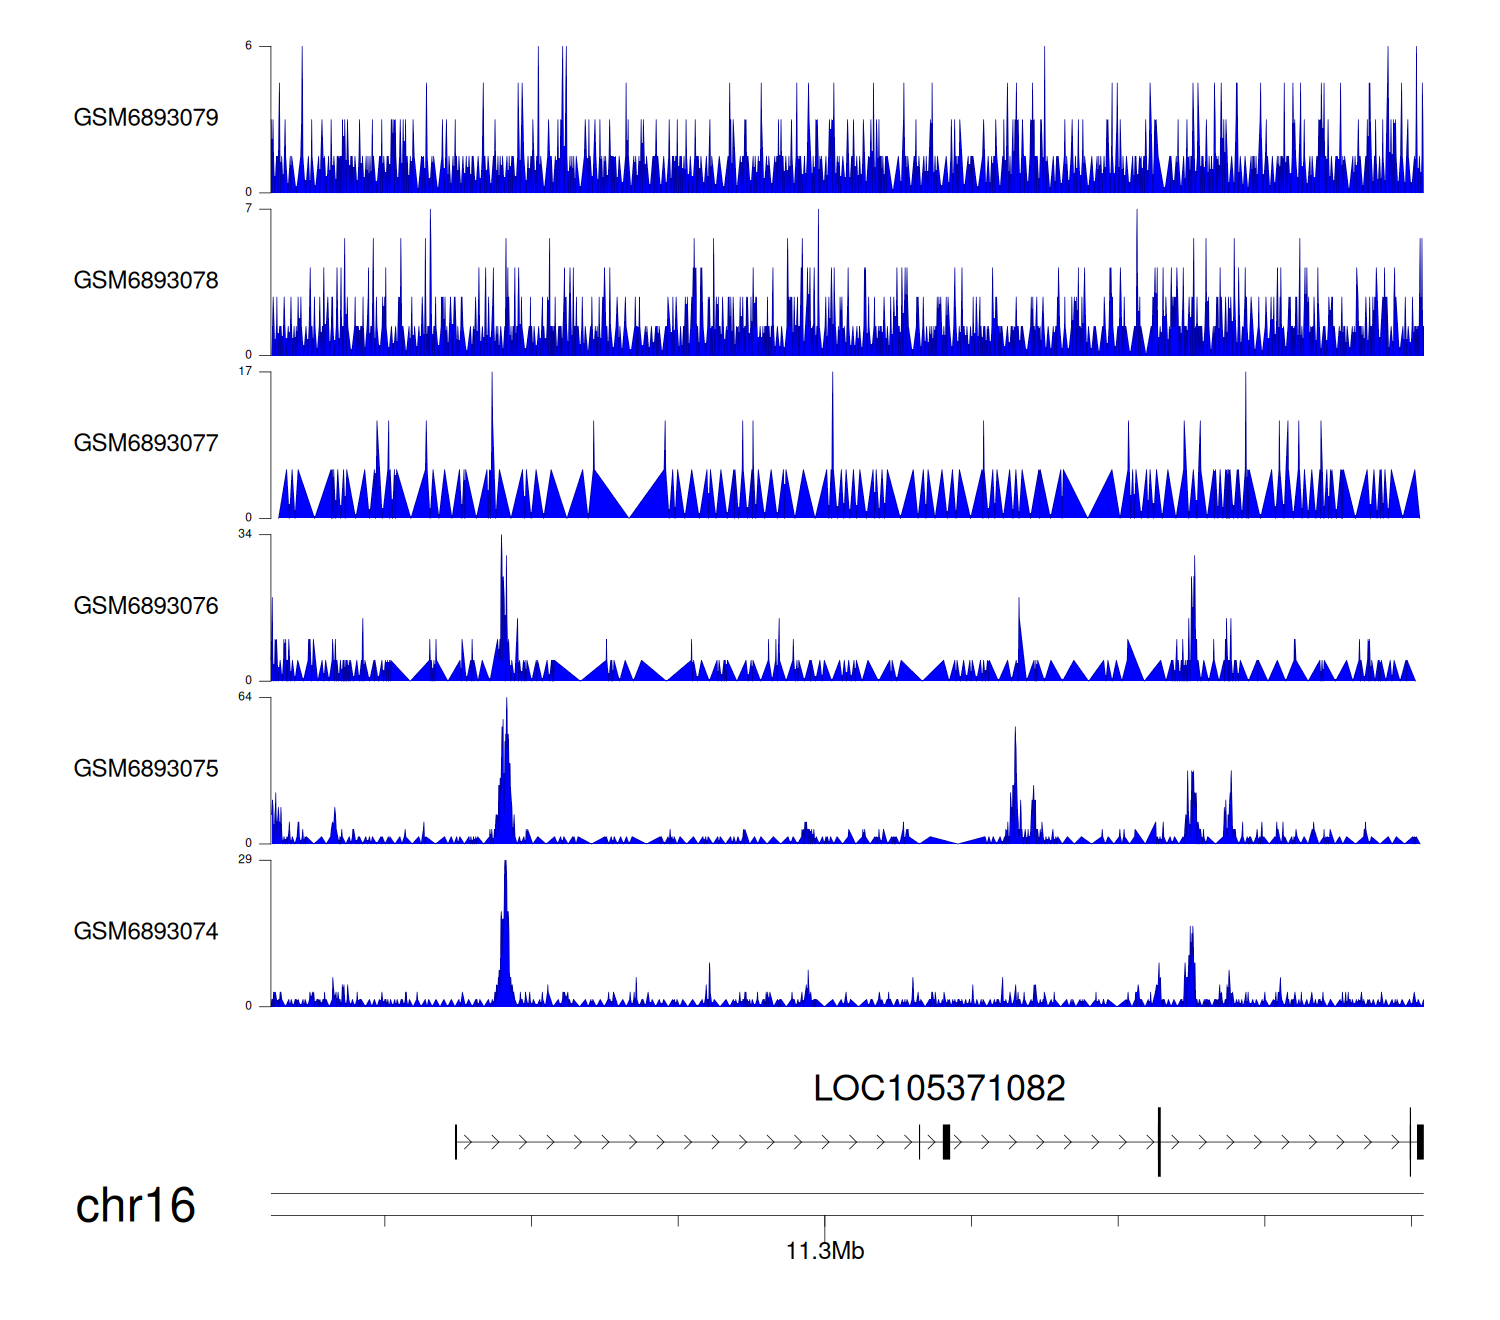Select the GSM6893078 track label
This screenshot has height=1320, width=1500.
(146, 281)
